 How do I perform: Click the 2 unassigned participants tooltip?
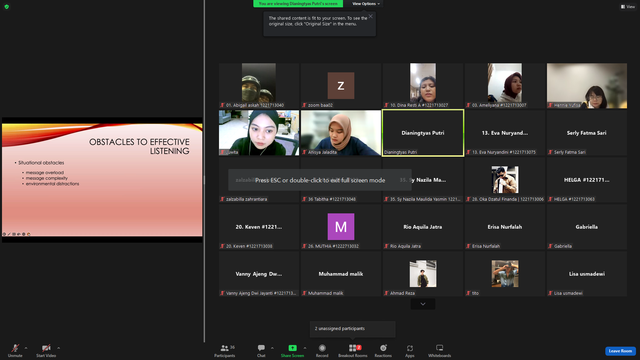click(353, 329)
